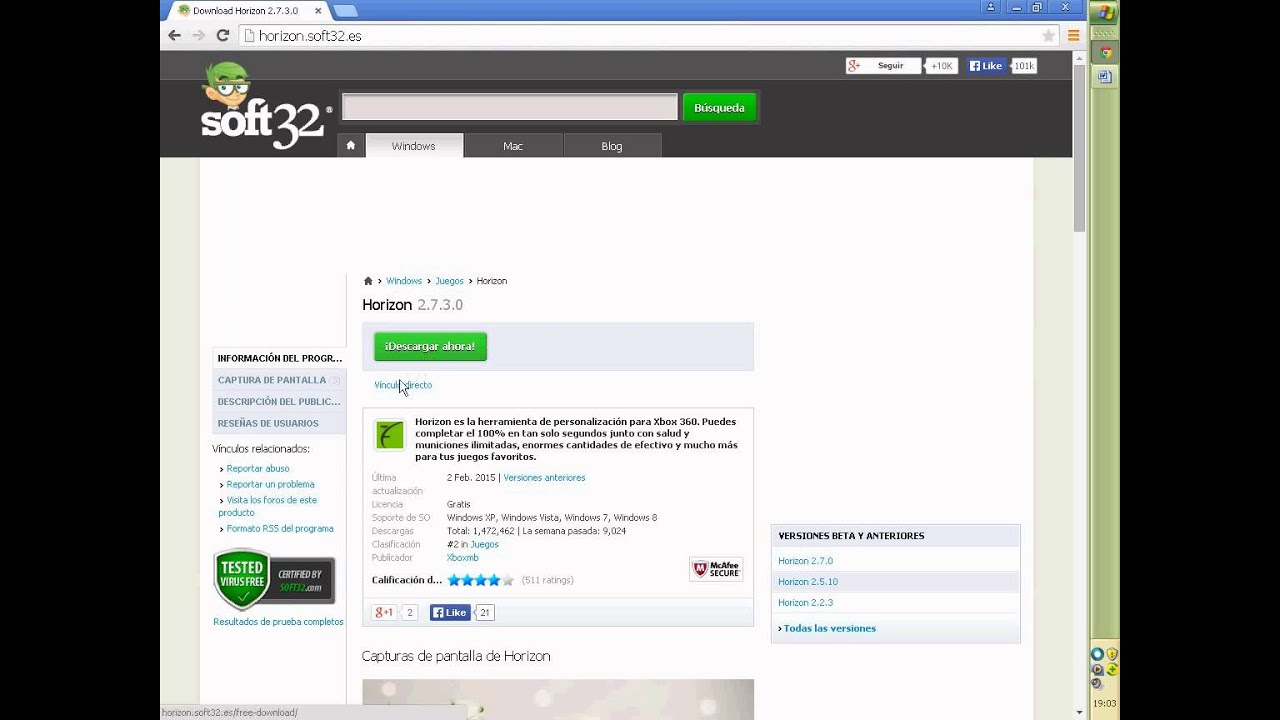Reload the page with the refresh icon
1280x720 pixels.
point(223,35)
